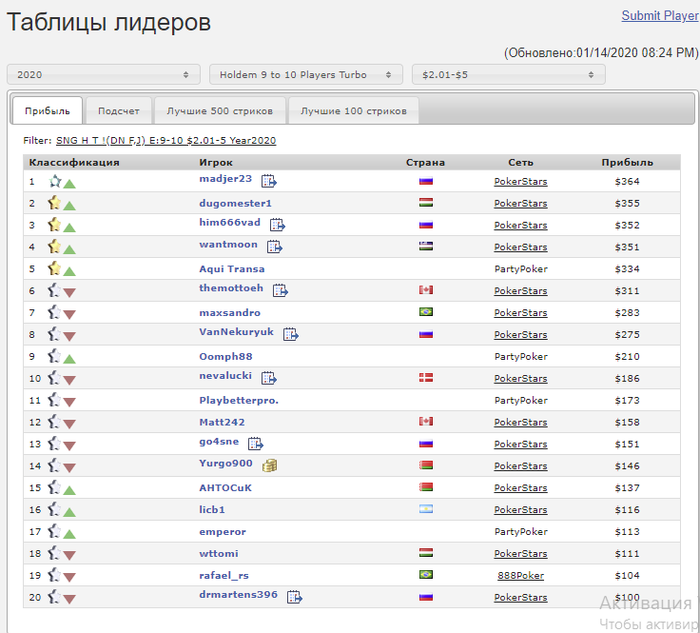
Task: Click the Submit Player link
Action: (x=660, y=16)
